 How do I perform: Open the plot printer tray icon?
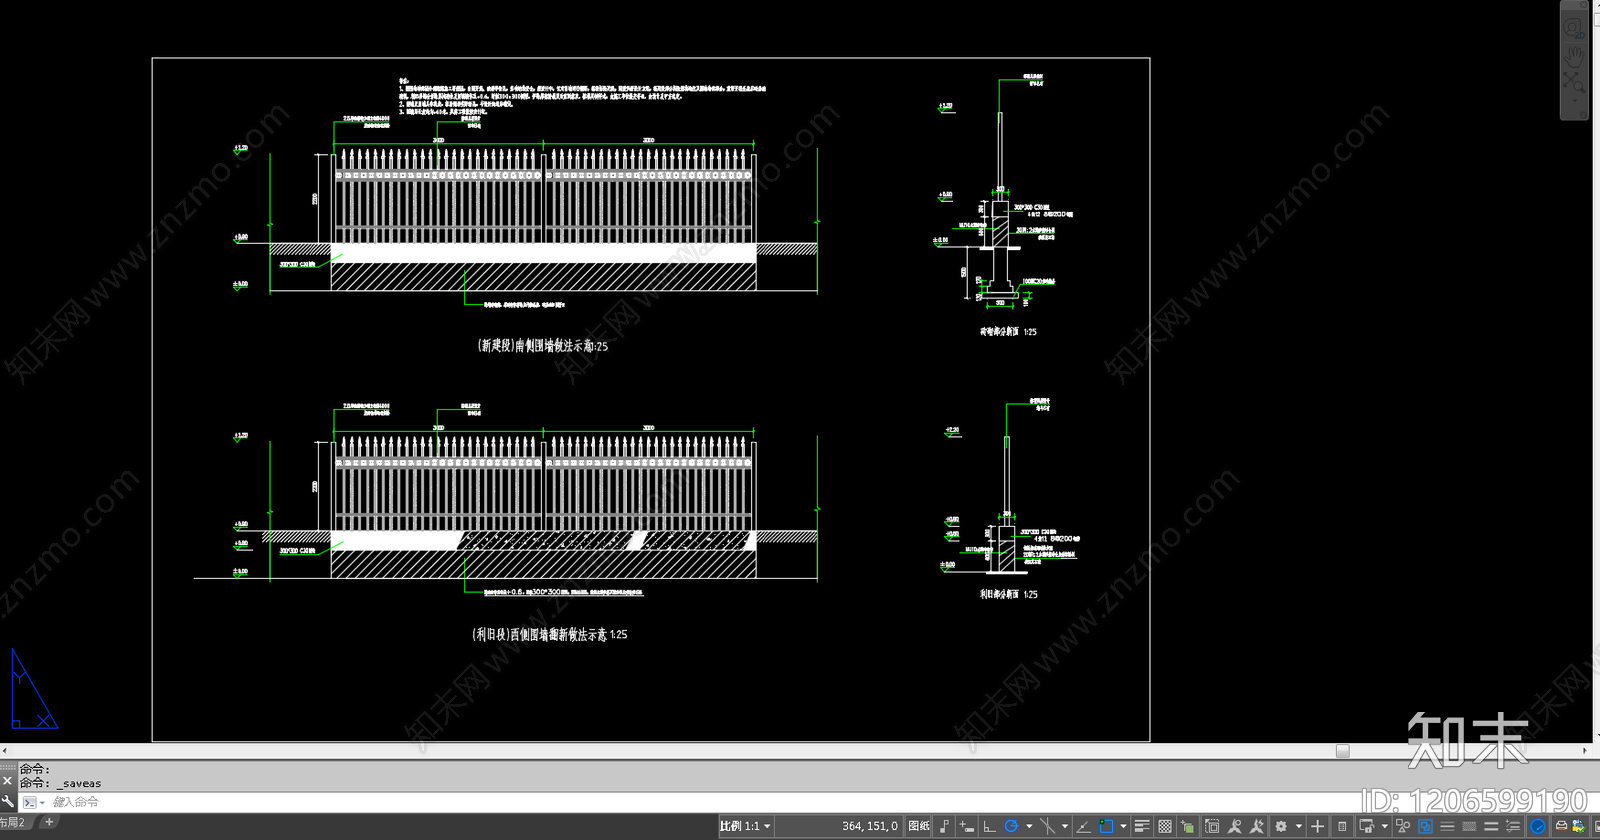pos(1560,826)
